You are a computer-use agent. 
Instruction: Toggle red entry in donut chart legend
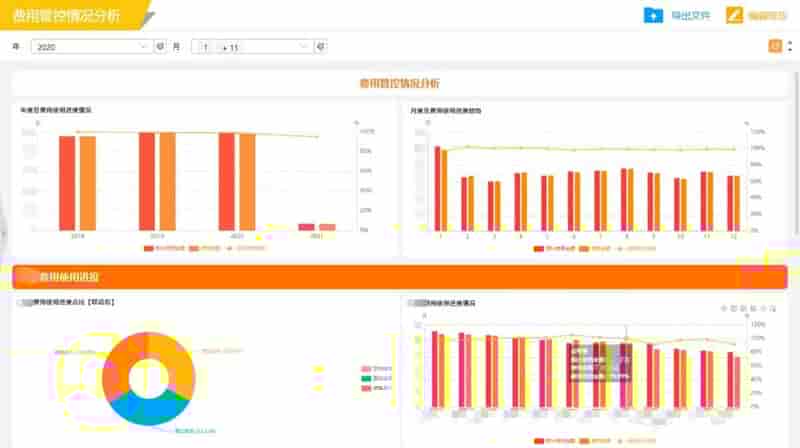coord(376,388)
